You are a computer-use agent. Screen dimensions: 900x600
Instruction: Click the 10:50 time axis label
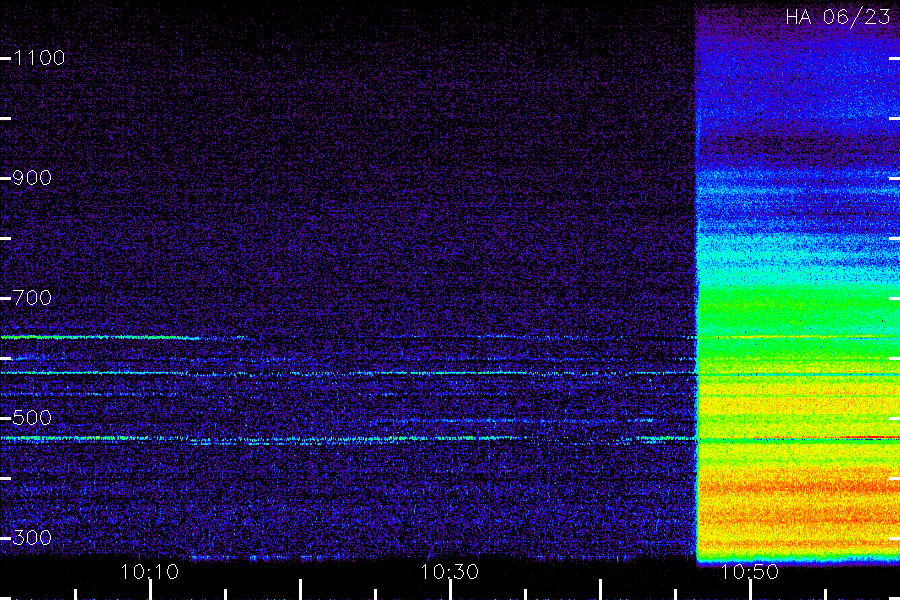click(750, 572)
